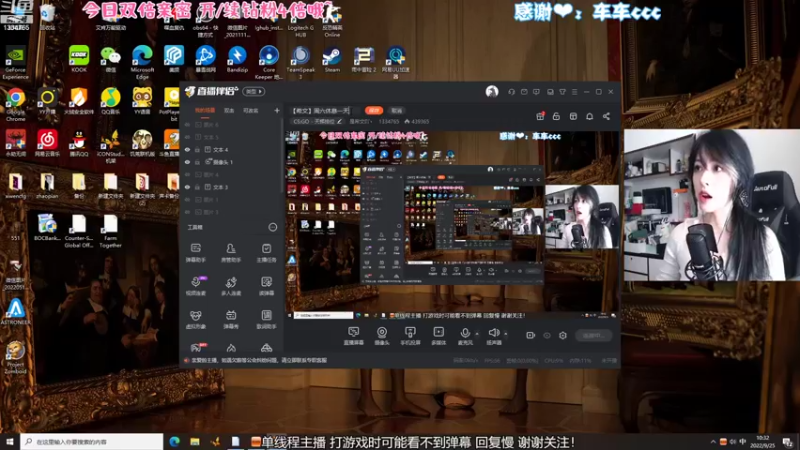
Task: Toggle visibility of the 文本 3 layer
Action: 187,187
